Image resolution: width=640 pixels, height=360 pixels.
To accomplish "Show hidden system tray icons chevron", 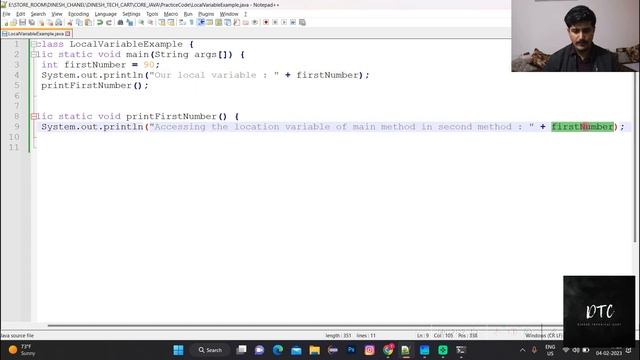I will 522,350.
